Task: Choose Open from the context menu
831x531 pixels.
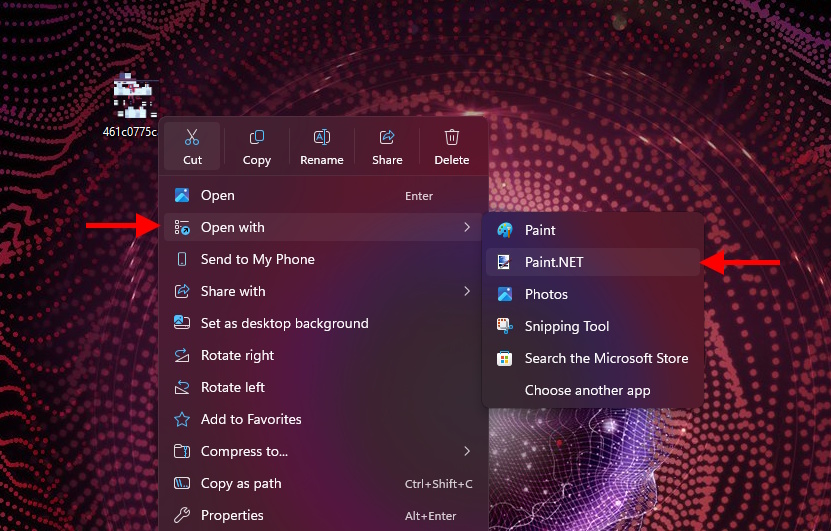Action: 323,195
